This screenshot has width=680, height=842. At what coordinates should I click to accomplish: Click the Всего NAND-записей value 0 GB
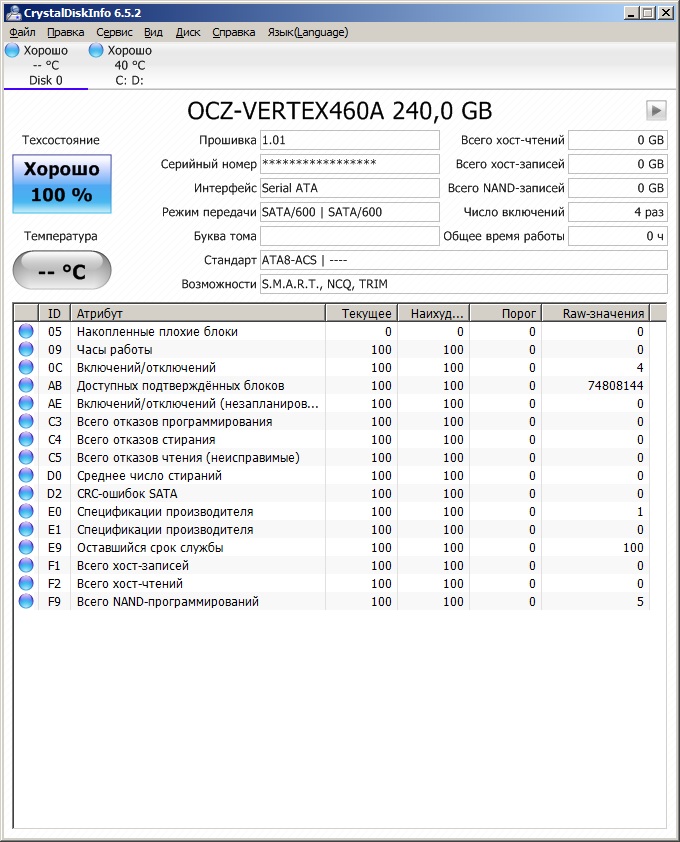pyautogui.click(x=618, y=188)
